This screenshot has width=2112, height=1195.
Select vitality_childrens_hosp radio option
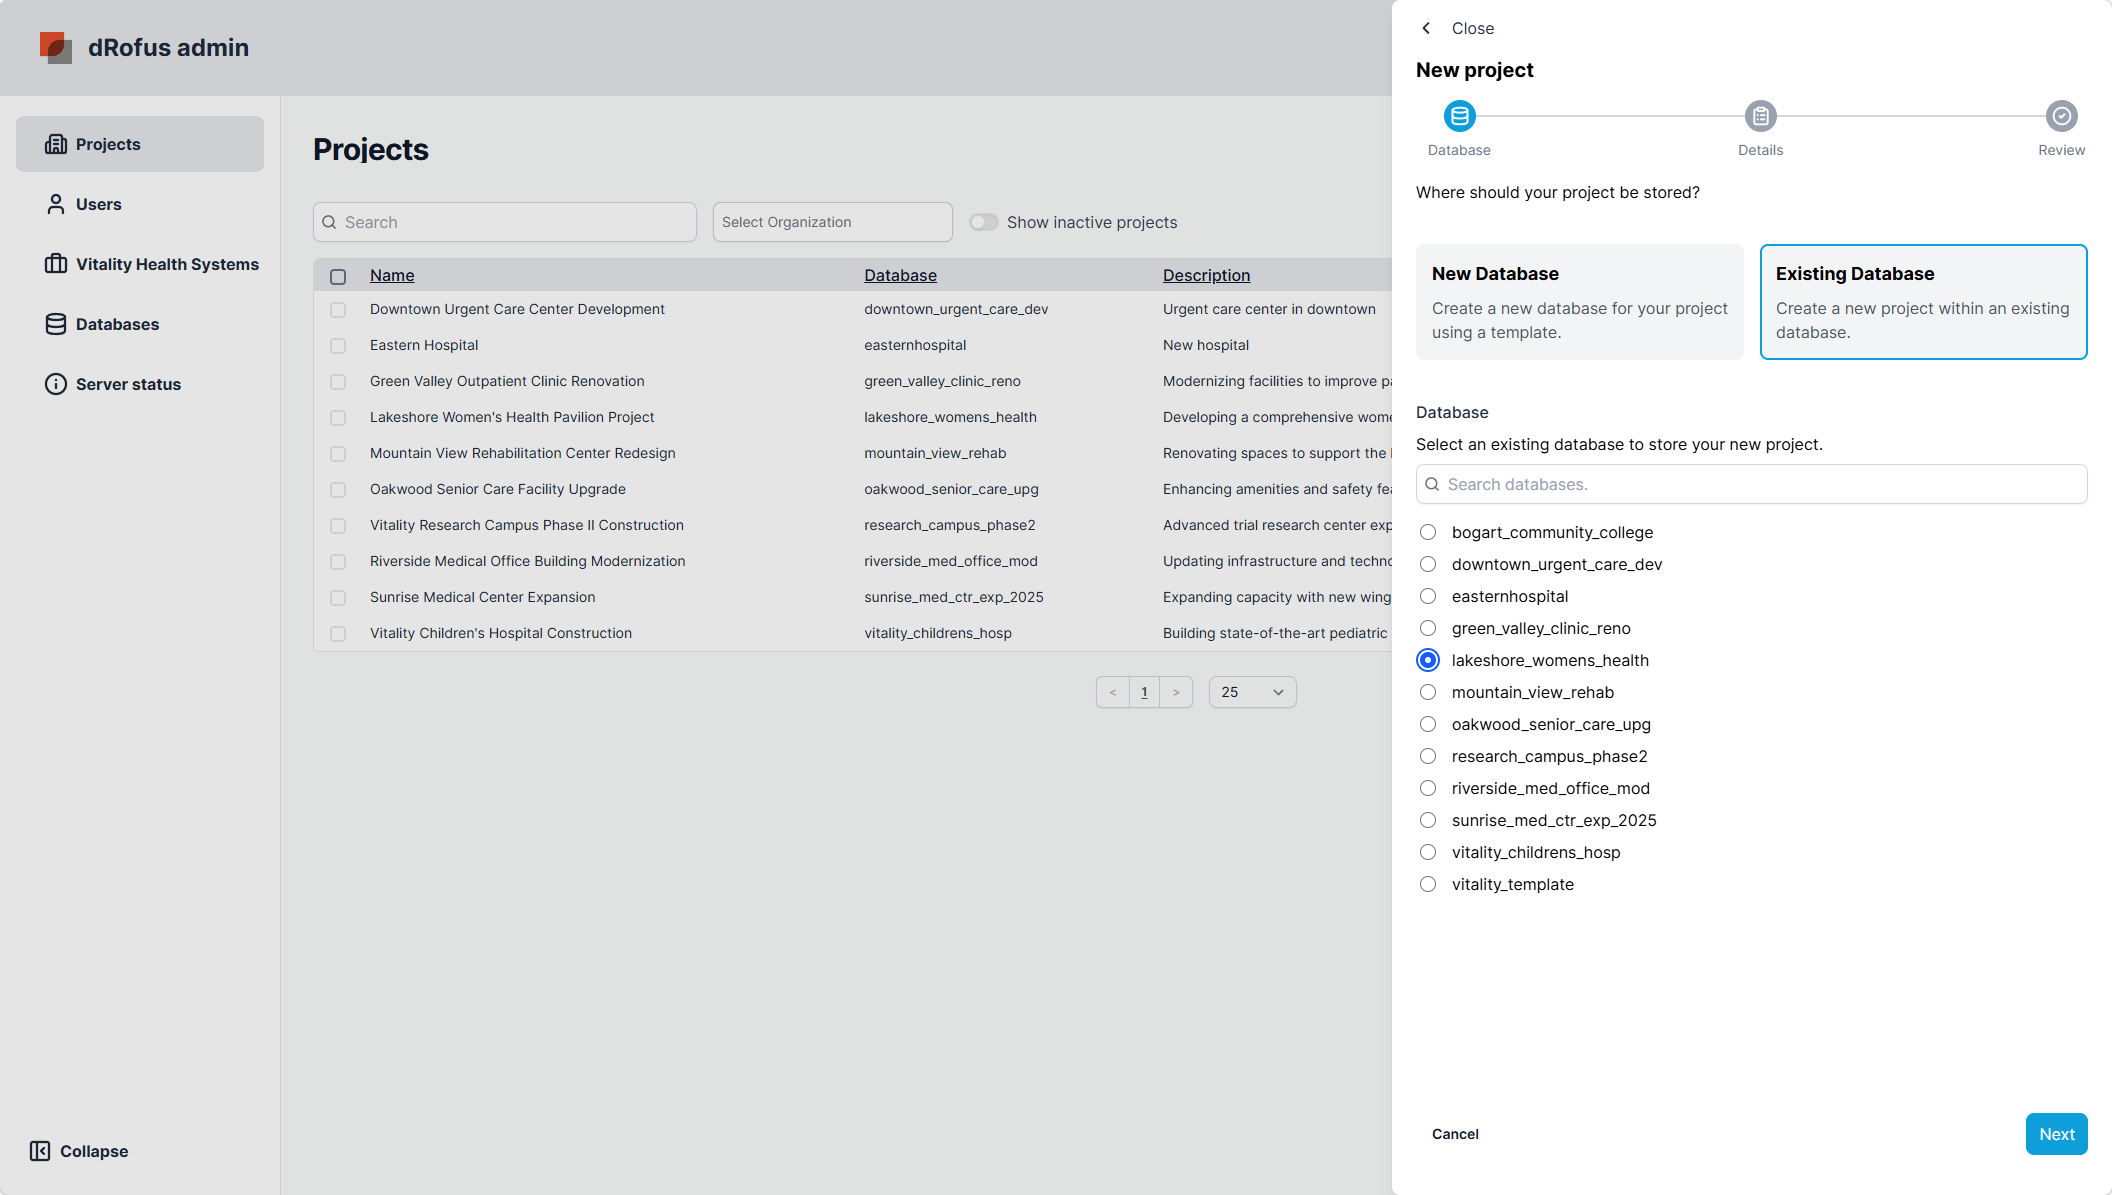[1428, 852]
